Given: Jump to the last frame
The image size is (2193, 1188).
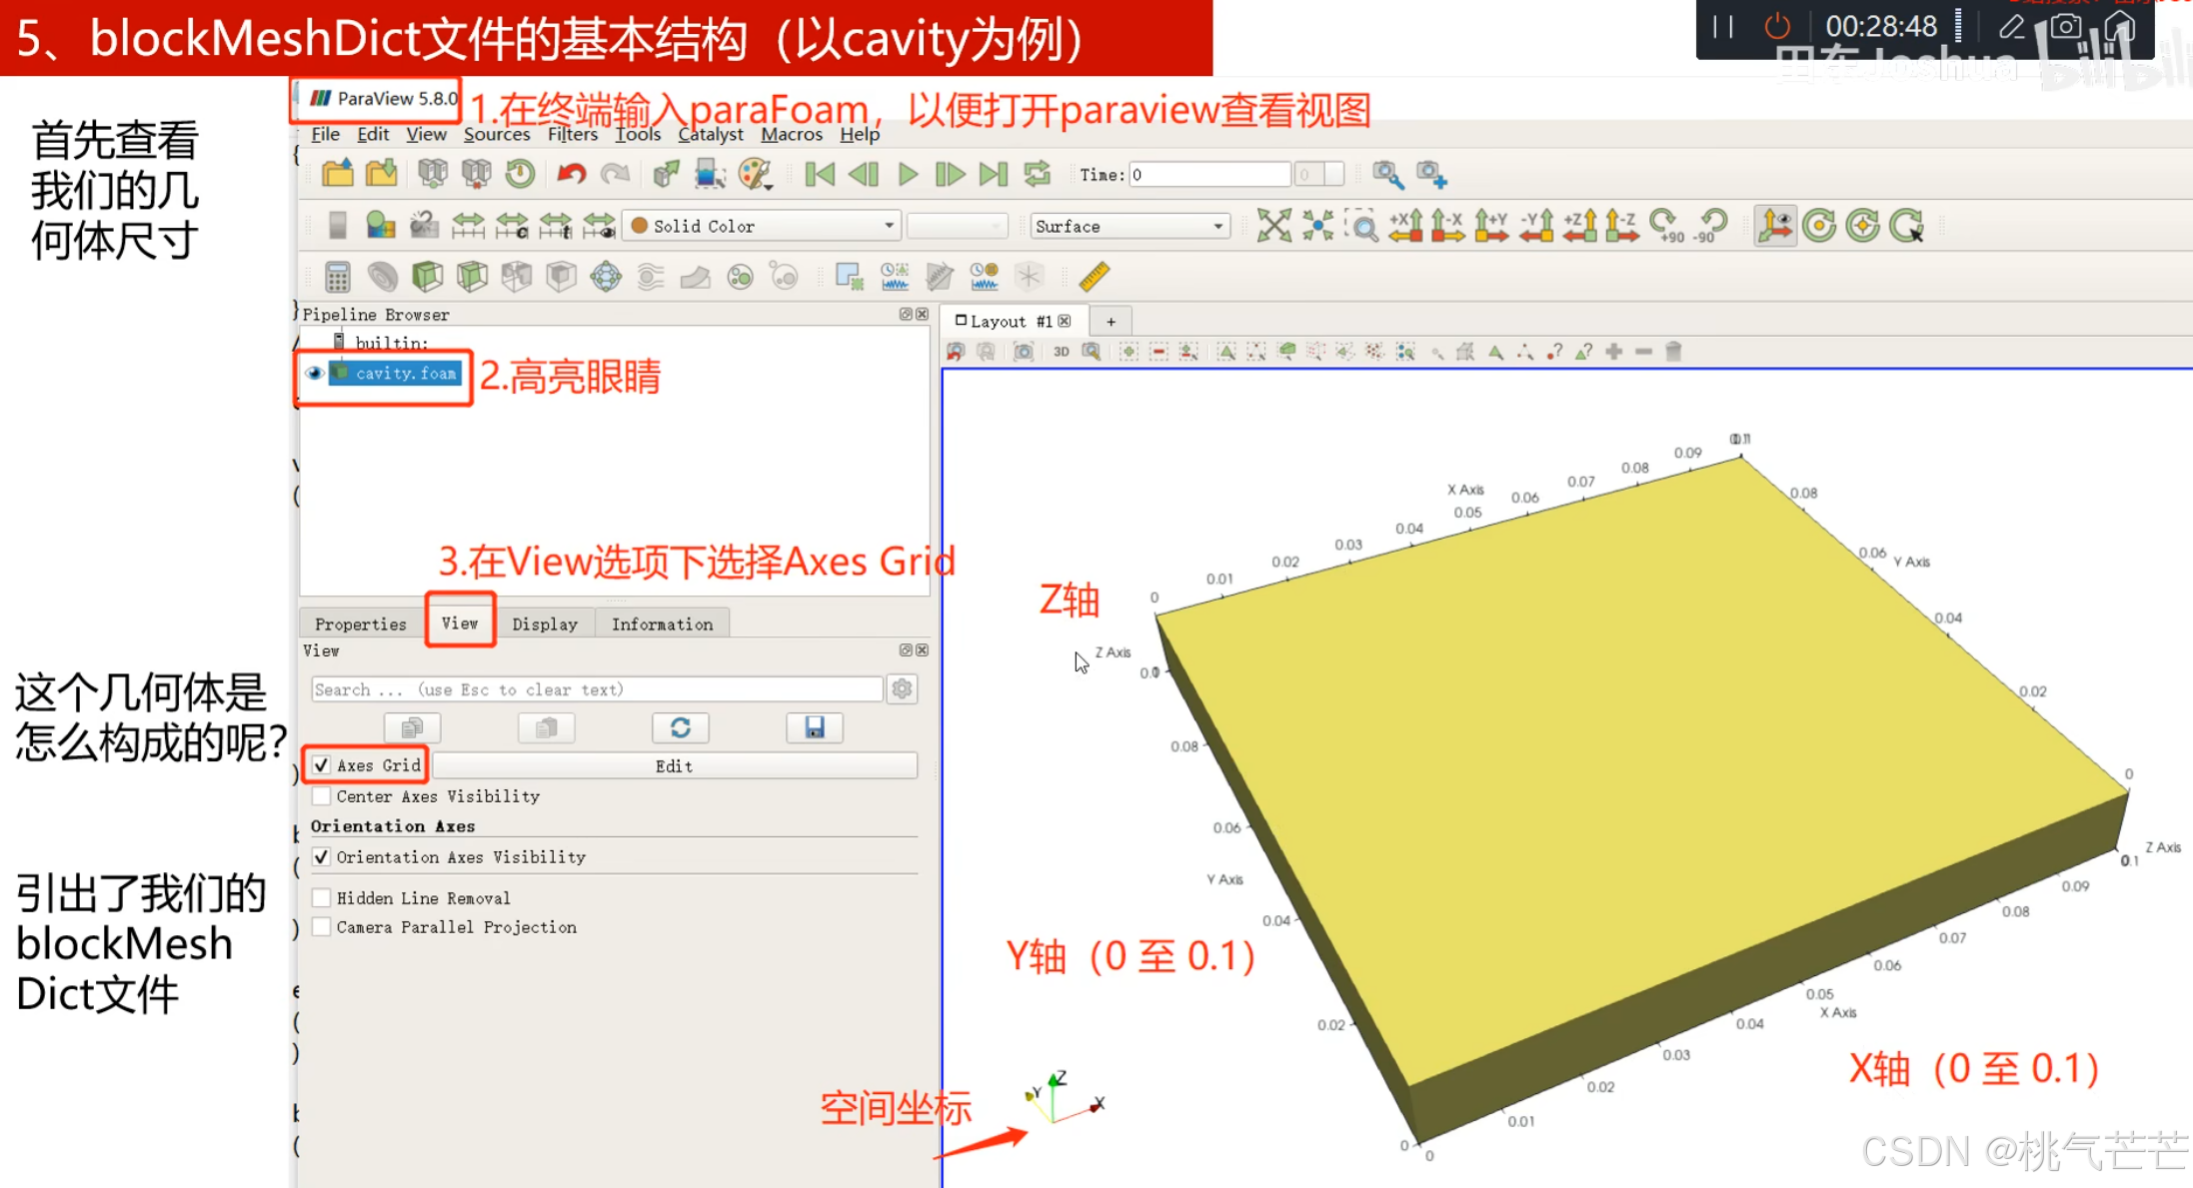Looking at the screenshot, I should 993,174.
